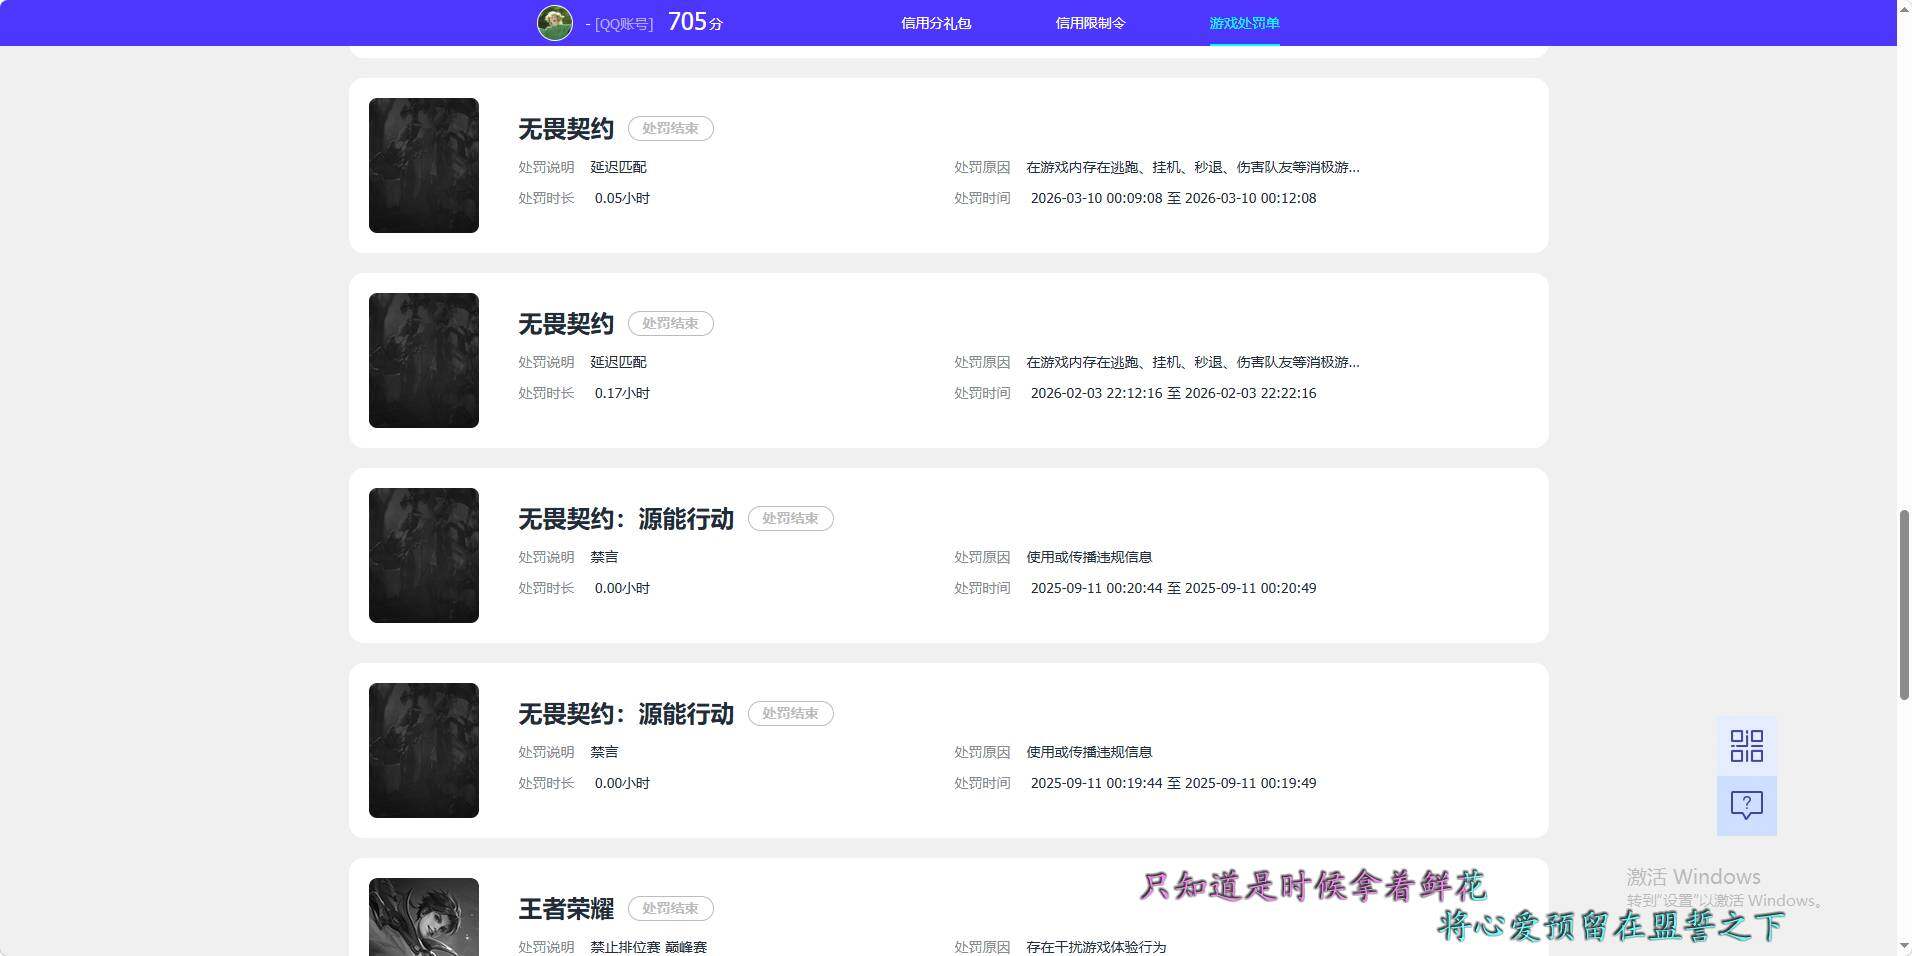1912x956 pixels.
Task: Open the QR code sharing panel
Action: [x=1746, y=745]
